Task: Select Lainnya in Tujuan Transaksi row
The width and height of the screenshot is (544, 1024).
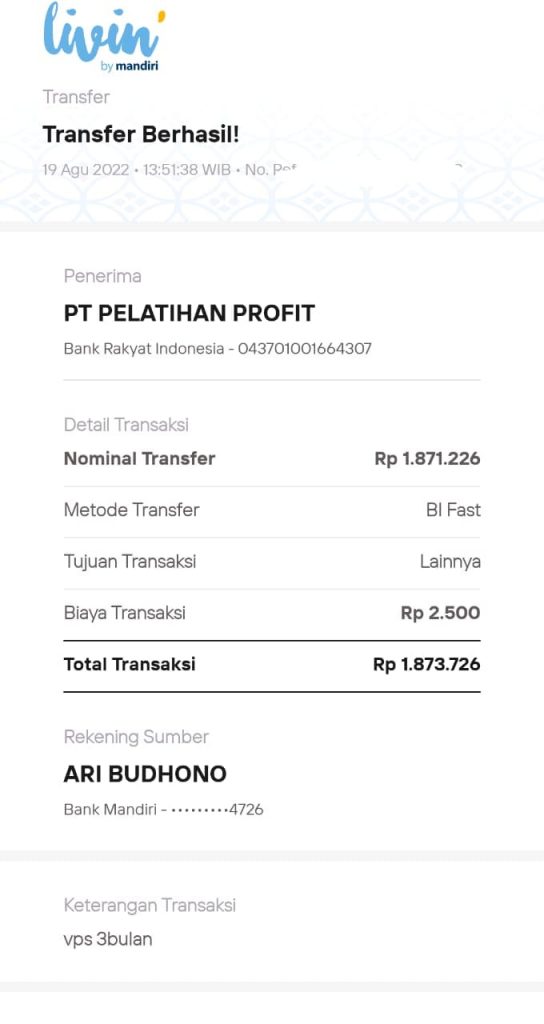Action: click(450, 562)
